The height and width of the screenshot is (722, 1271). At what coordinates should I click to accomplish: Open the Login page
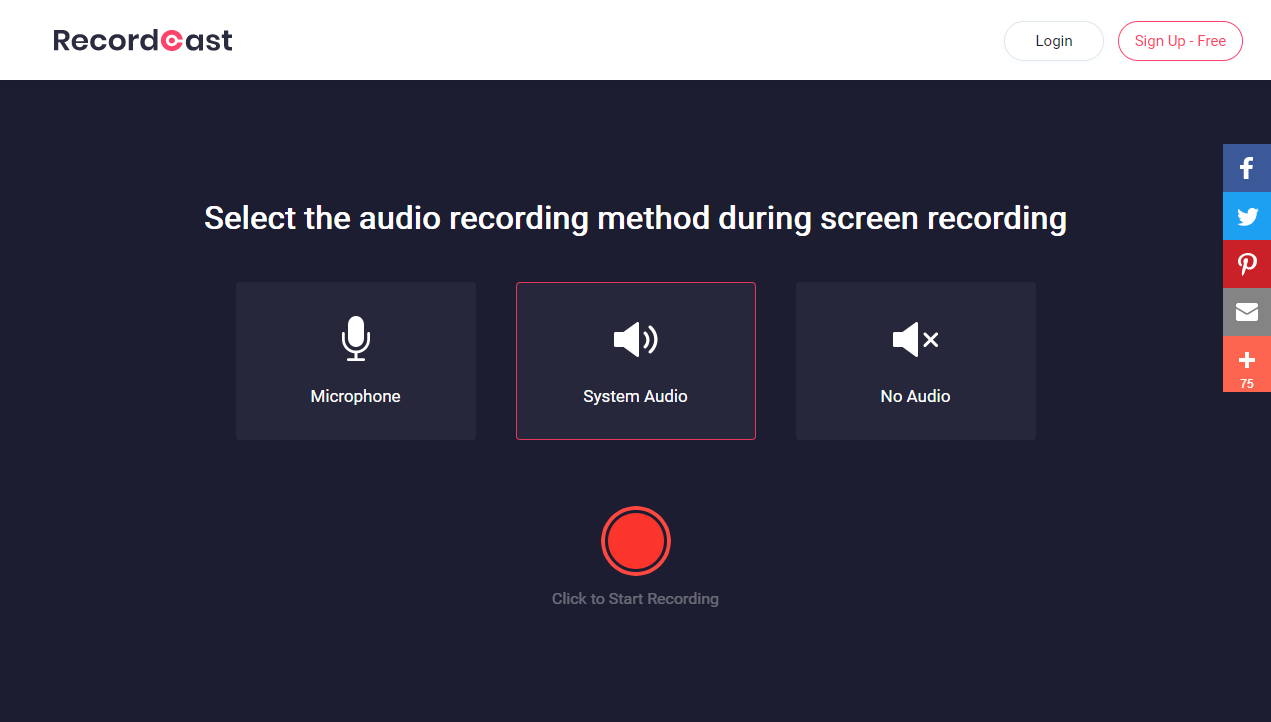(x=1054, y=41)
